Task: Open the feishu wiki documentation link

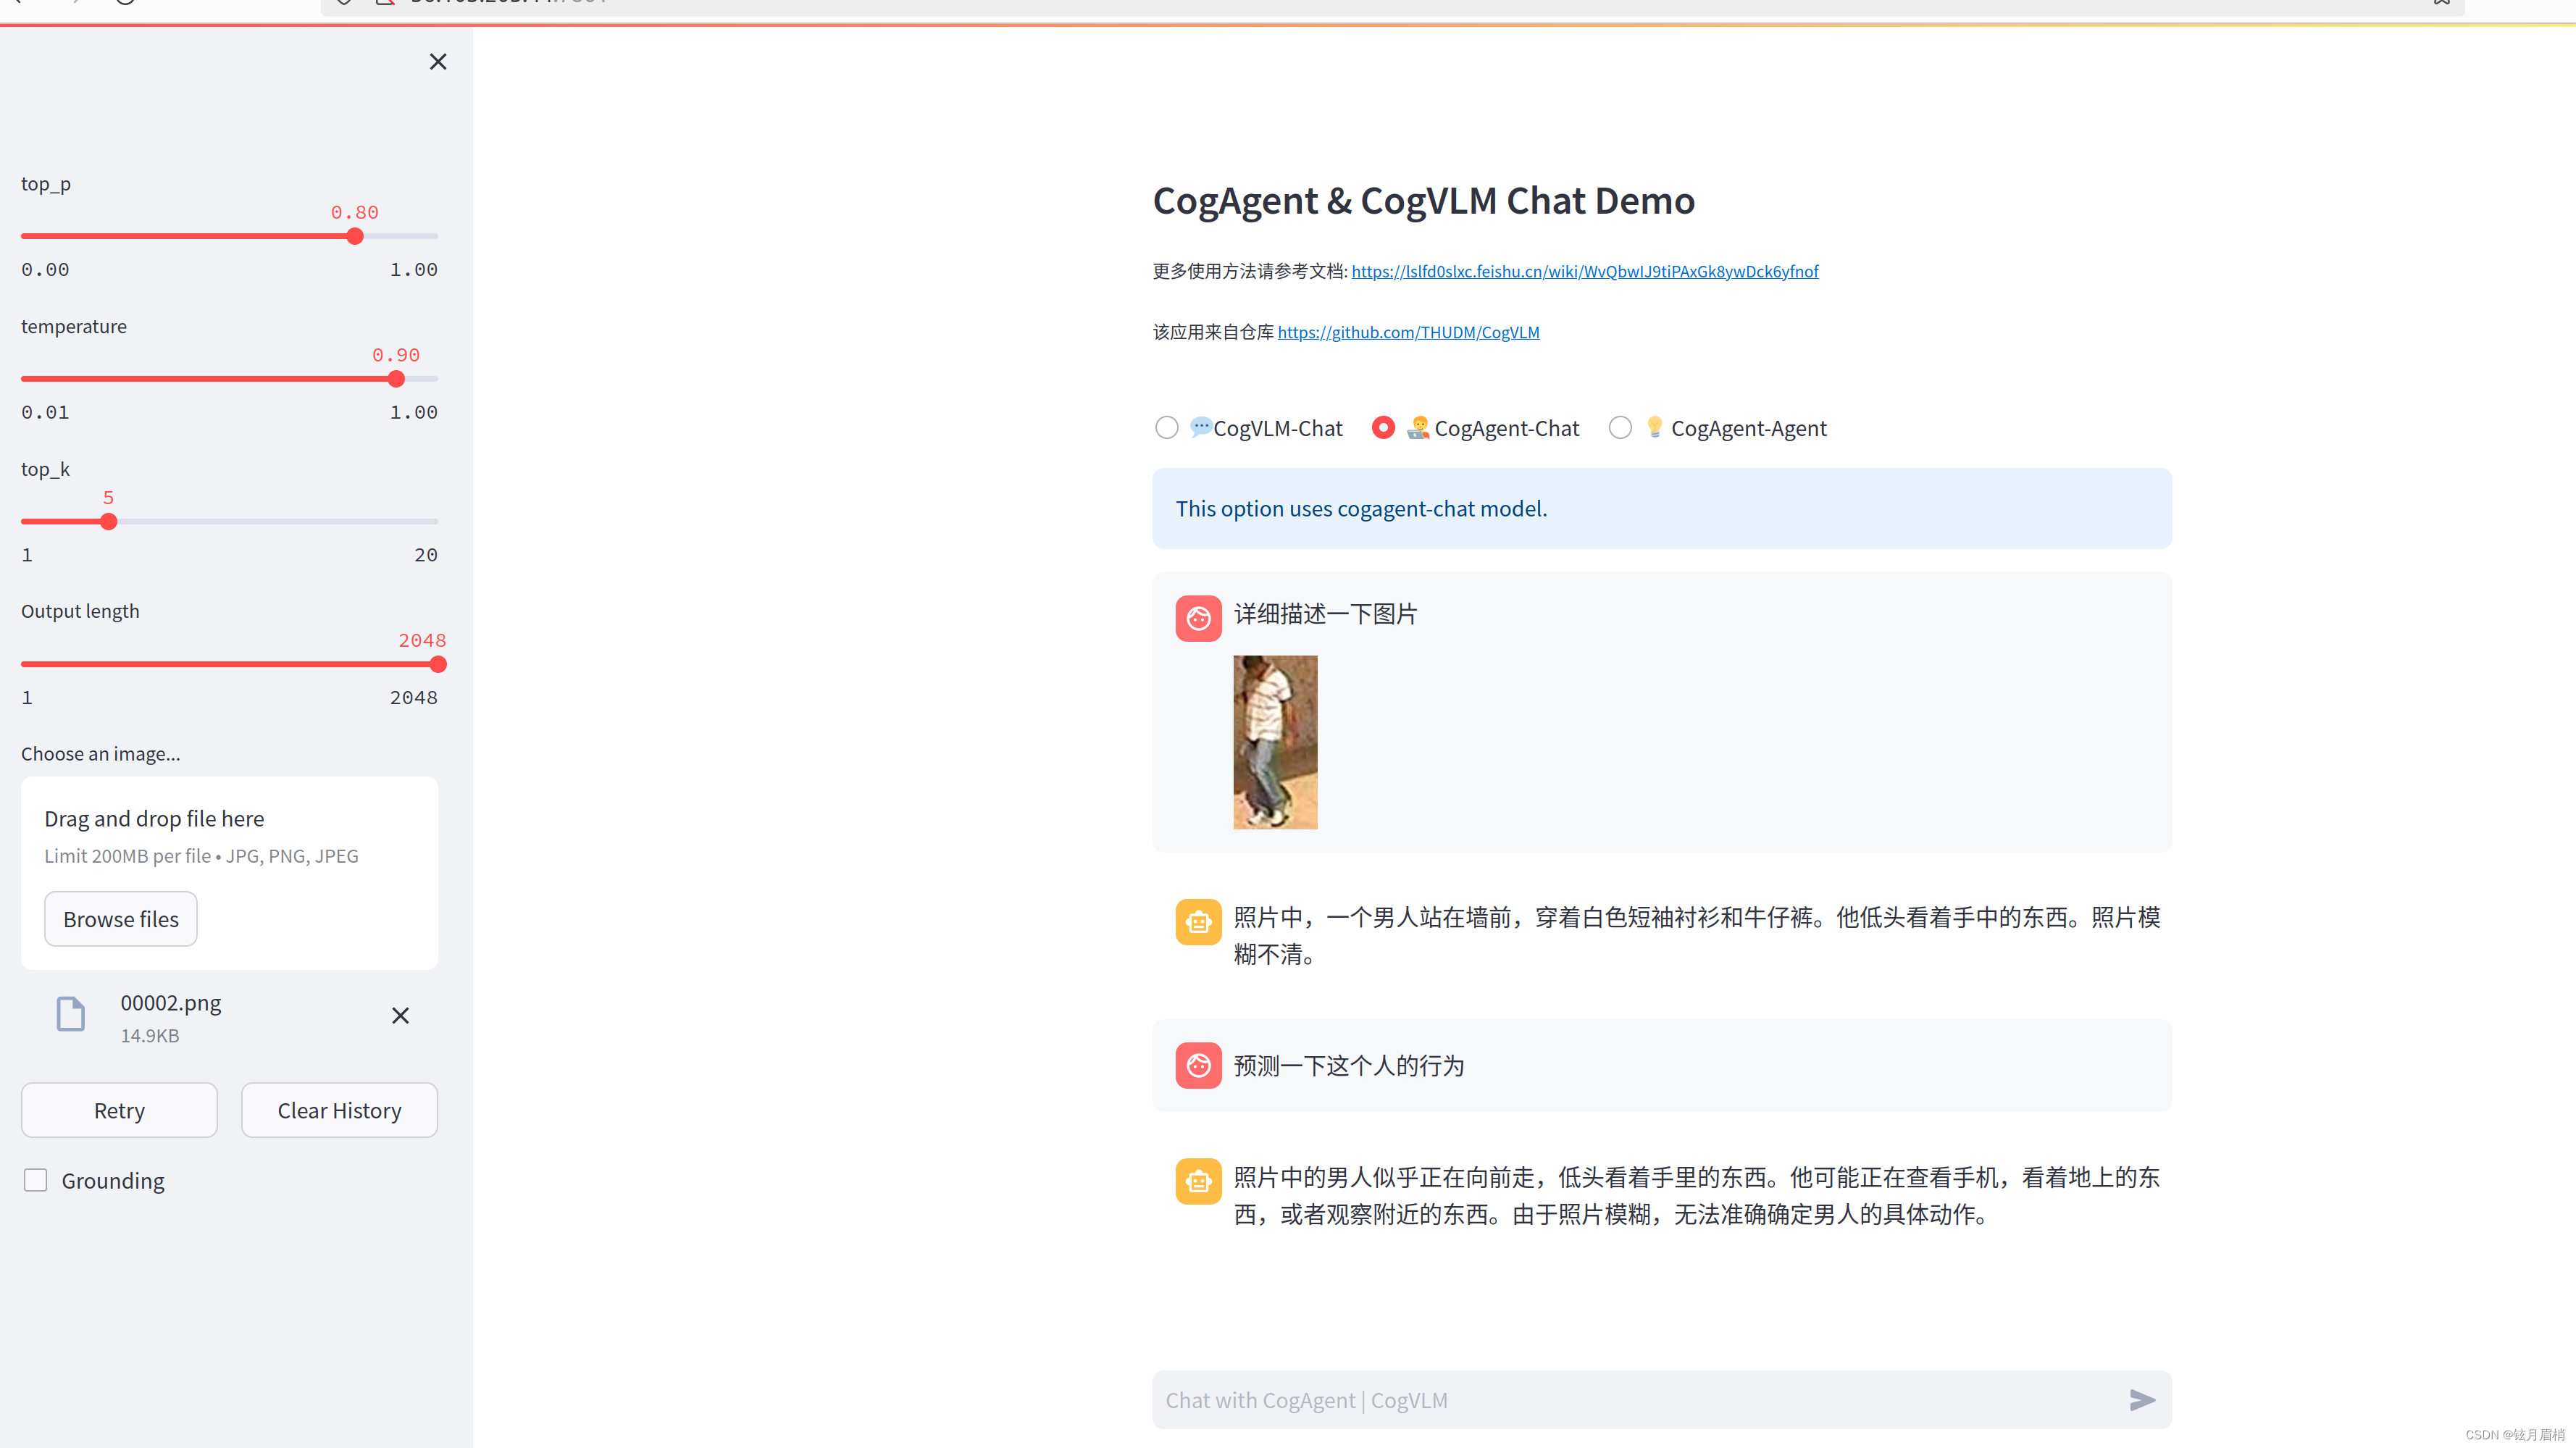Action: pyautogui.click(x=1584, y=270)
